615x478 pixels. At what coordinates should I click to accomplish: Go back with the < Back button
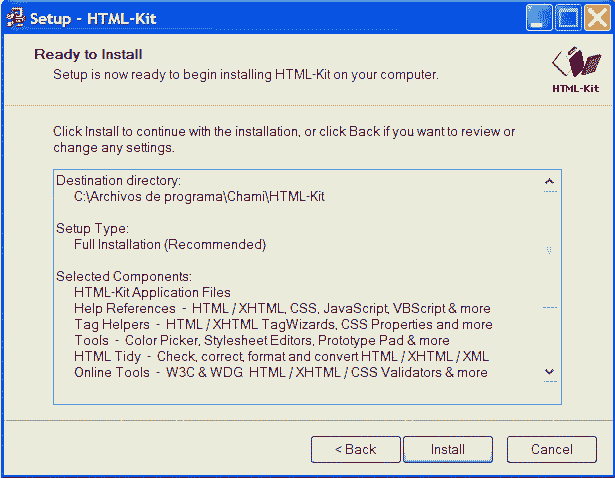coord(356,449)
